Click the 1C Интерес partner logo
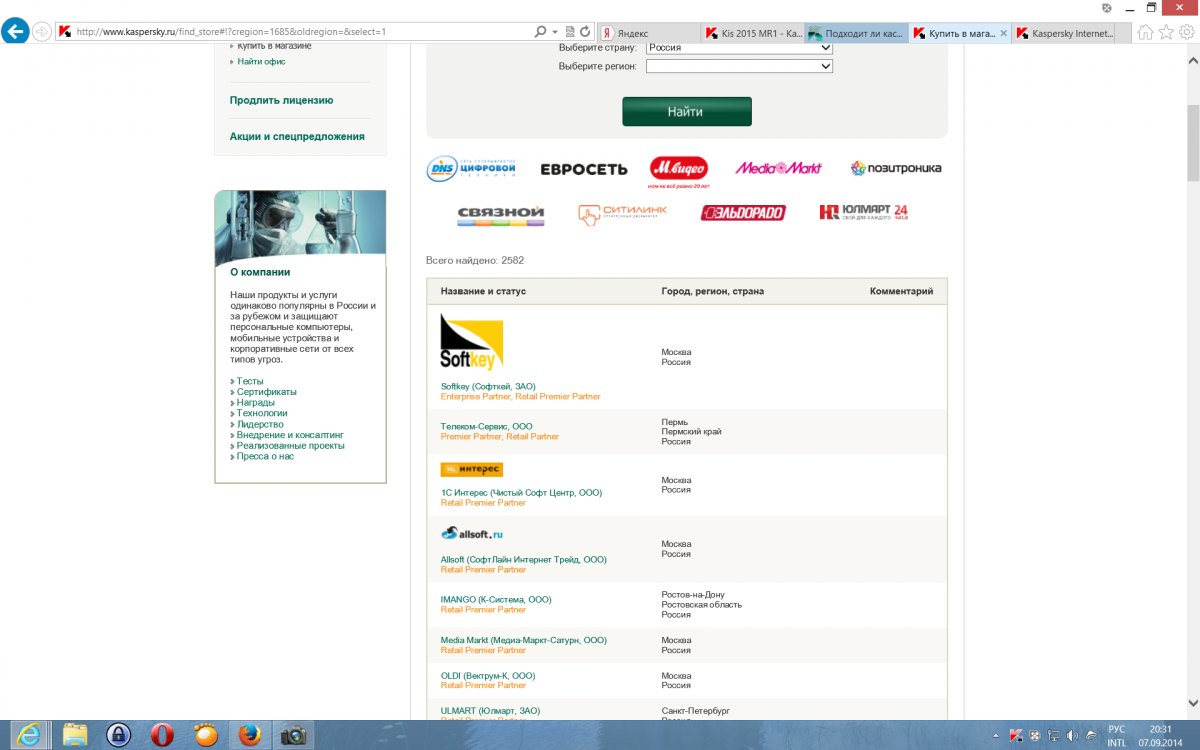The height and width of the screenshot is (750, 1200). click(472, 469)
